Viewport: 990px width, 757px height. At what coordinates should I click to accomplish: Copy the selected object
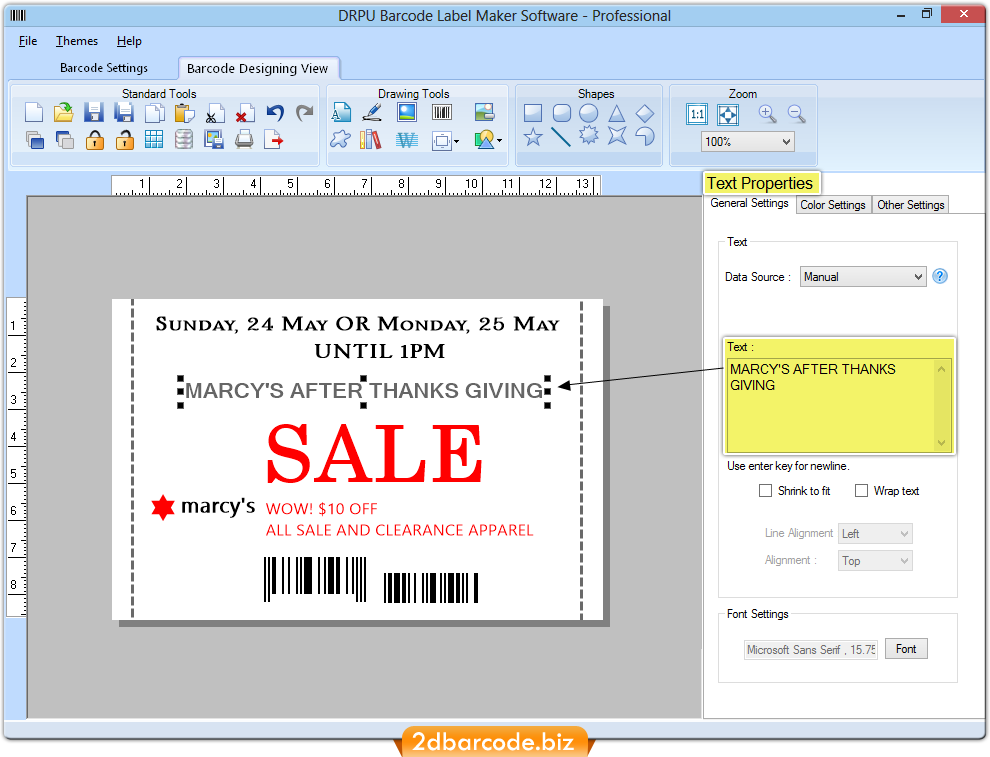(155, 113)
